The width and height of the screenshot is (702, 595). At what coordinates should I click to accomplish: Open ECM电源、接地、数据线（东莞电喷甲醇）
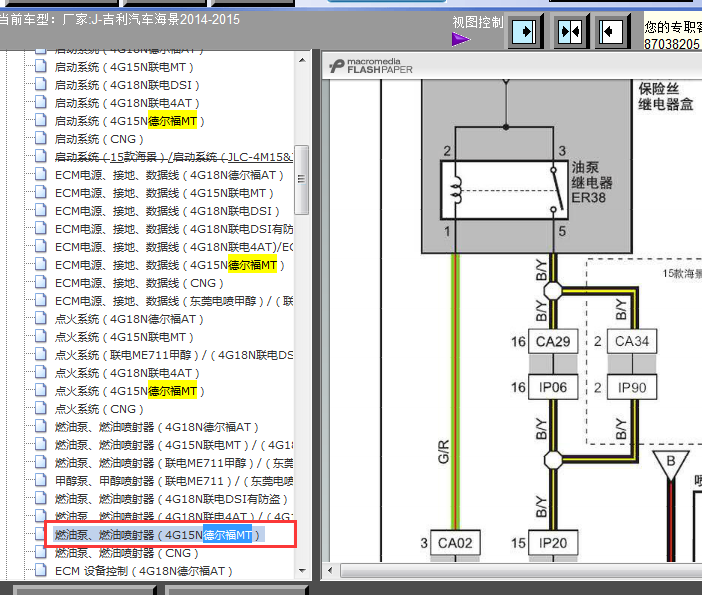tap(173, 301)
